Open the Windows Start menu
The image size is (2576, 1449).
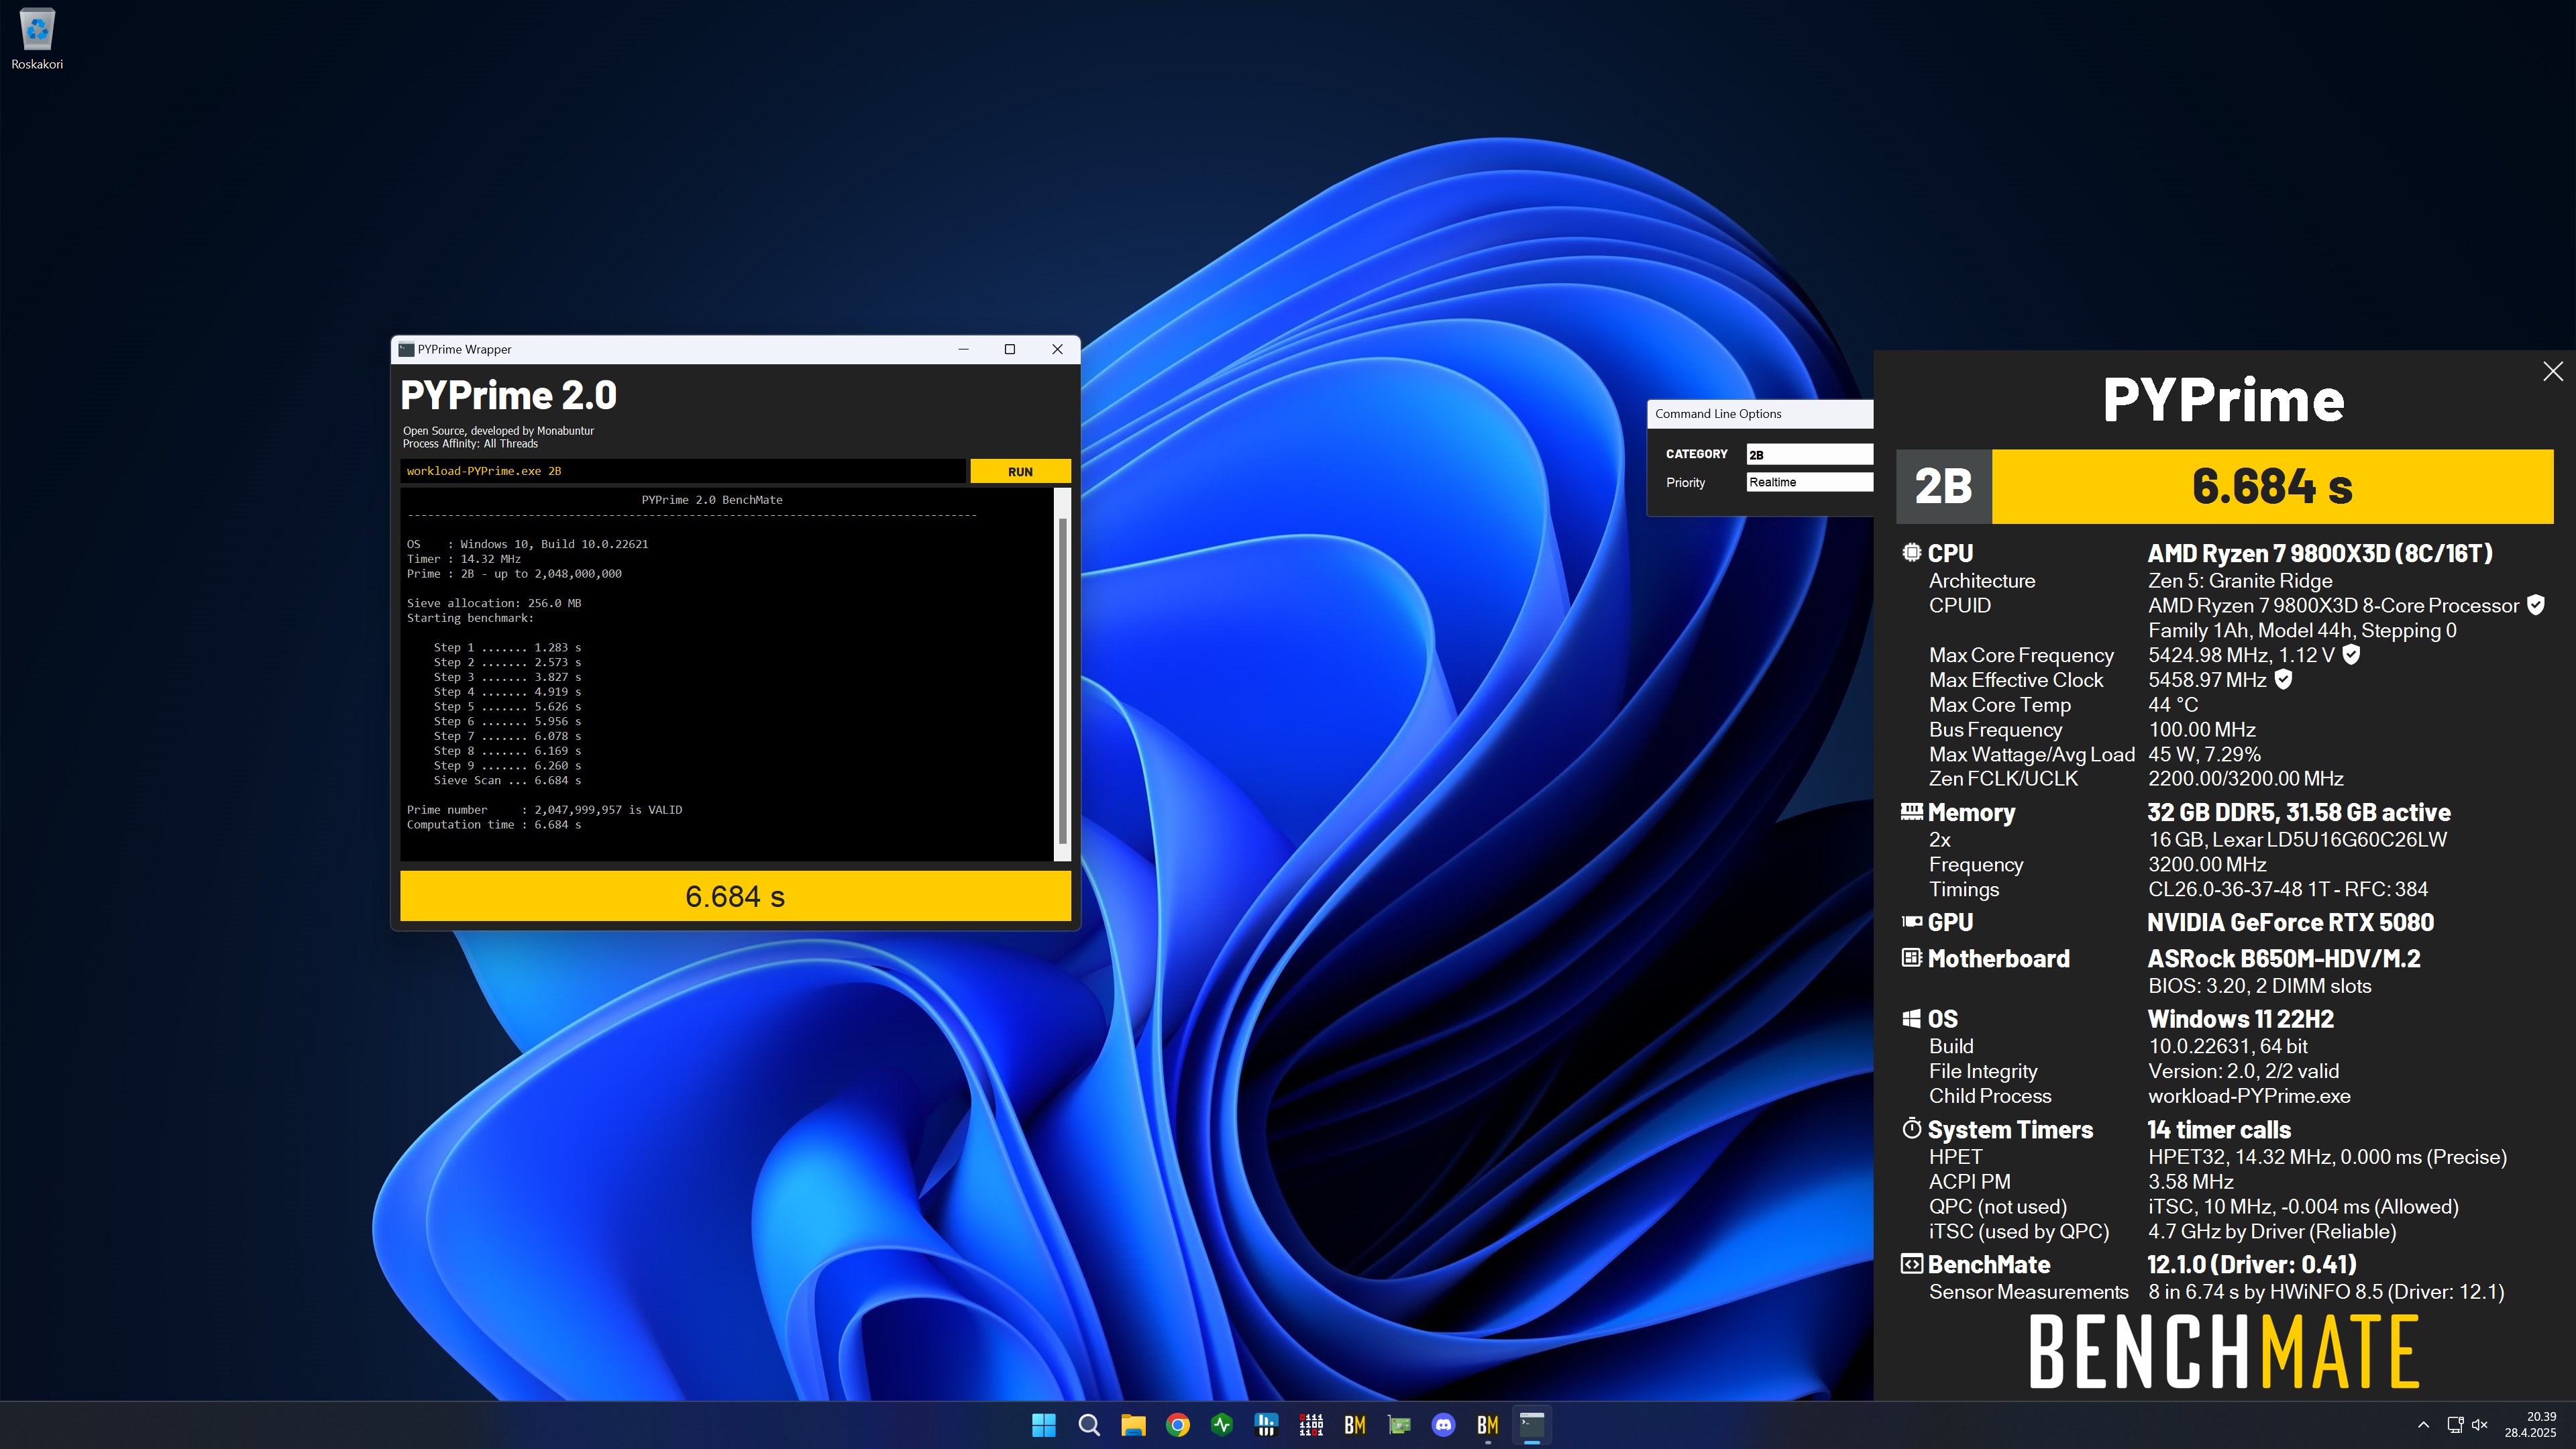[1044, 1425]
